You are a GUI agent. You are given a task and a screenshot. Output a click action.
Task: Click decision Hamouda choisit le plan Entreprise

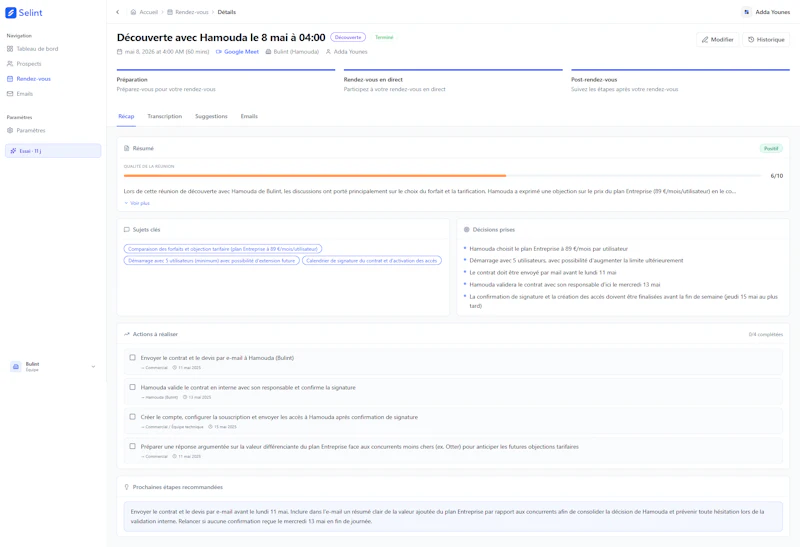(548, 249)
